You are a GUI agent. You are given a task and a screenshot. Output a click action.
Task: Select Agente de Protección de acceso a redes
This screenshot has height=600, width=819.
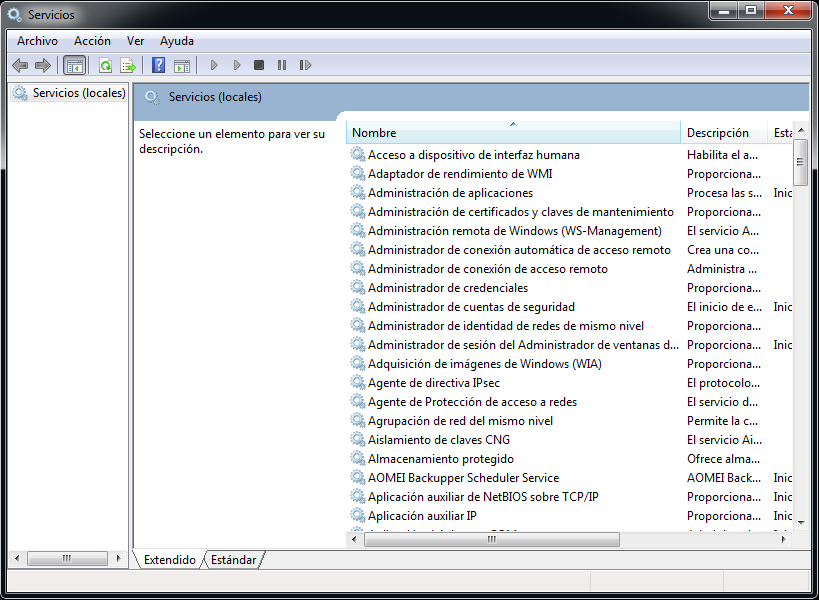point(472,402)
